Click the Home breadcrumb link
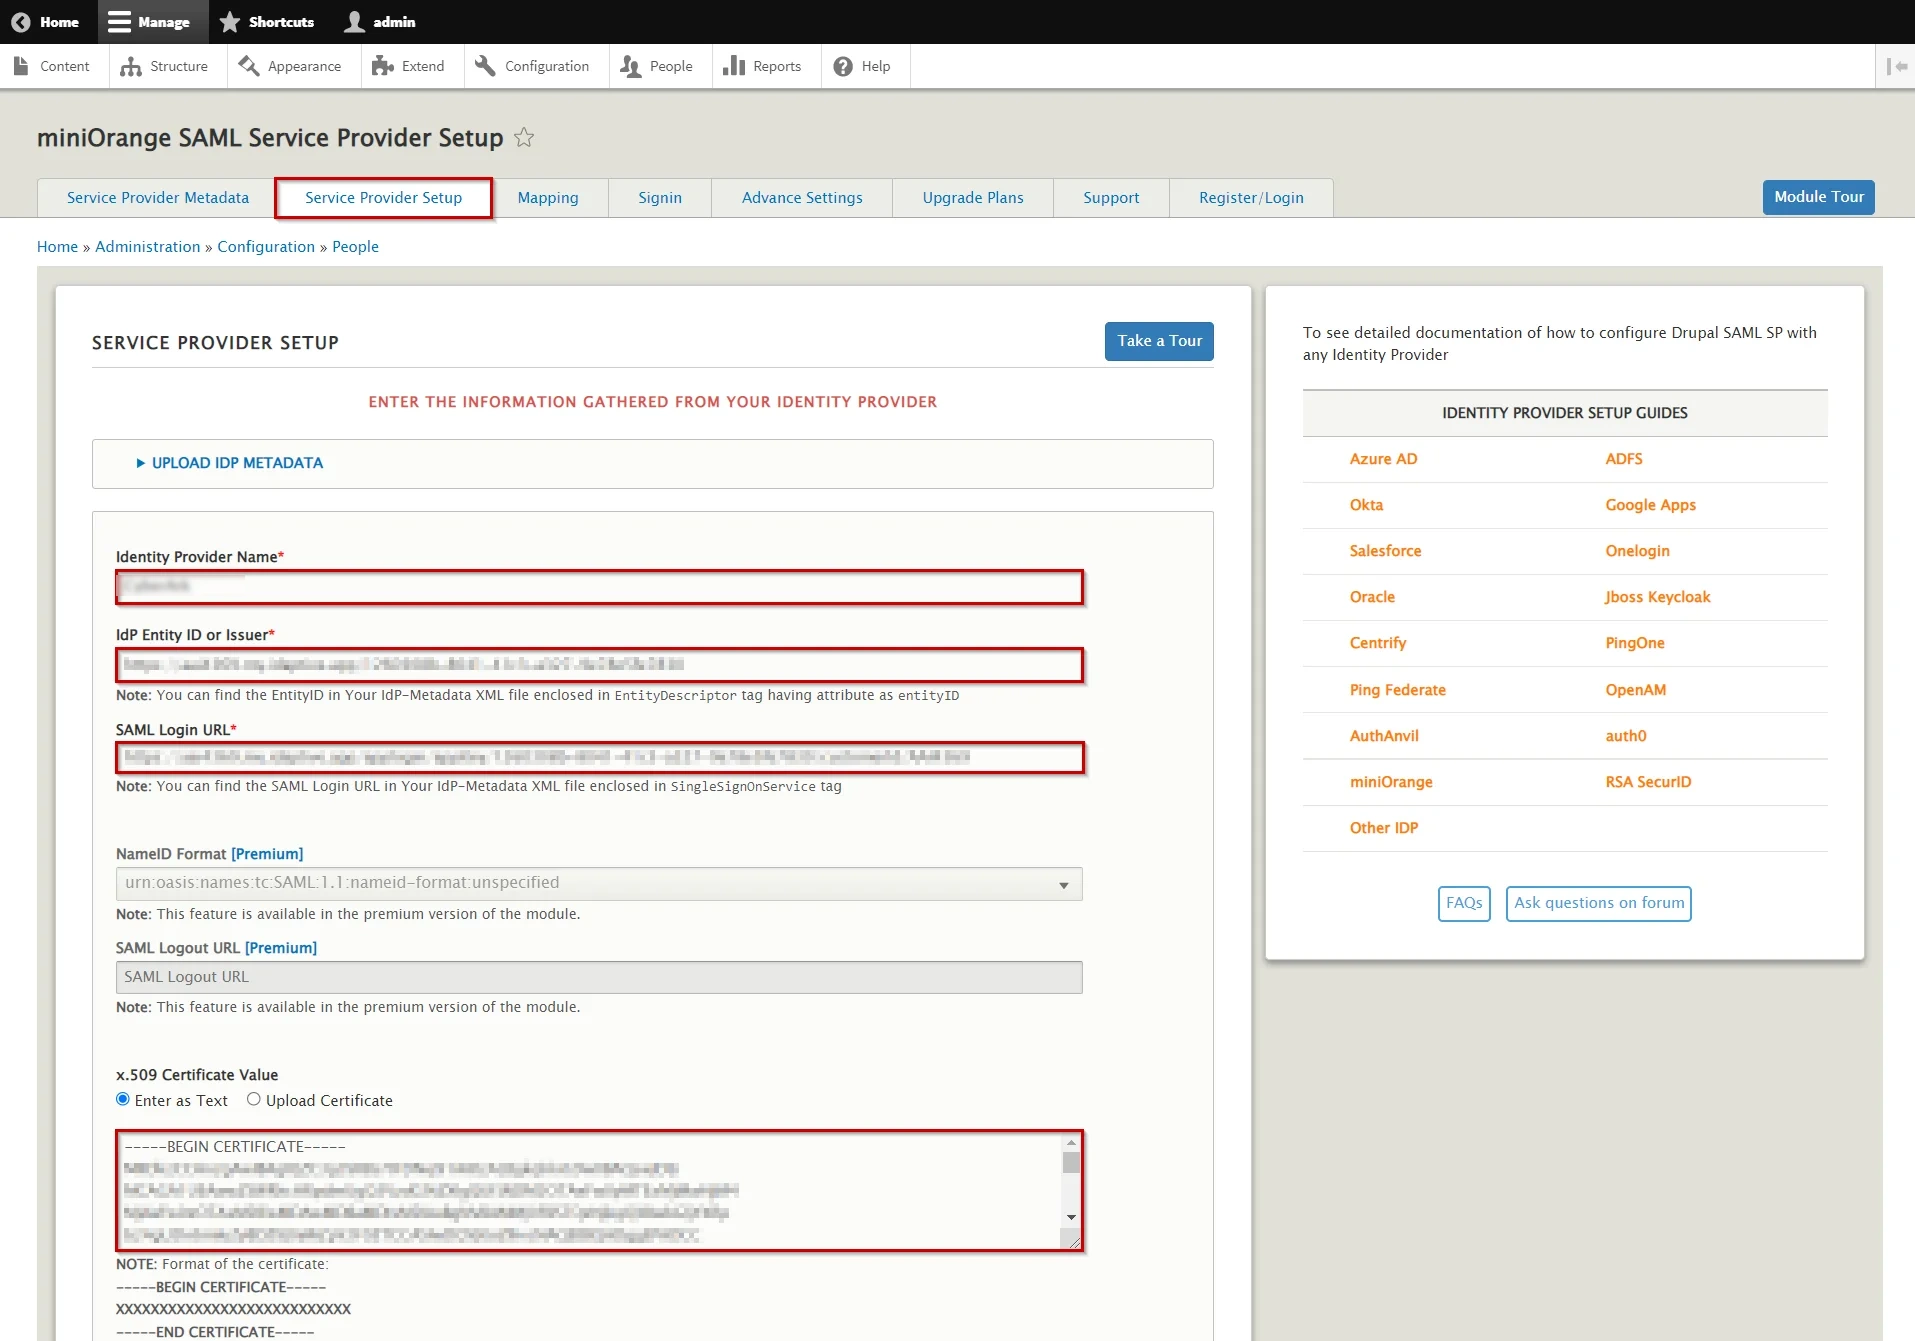Viewport: 1915px width, 1341px height. pos(57,247)
